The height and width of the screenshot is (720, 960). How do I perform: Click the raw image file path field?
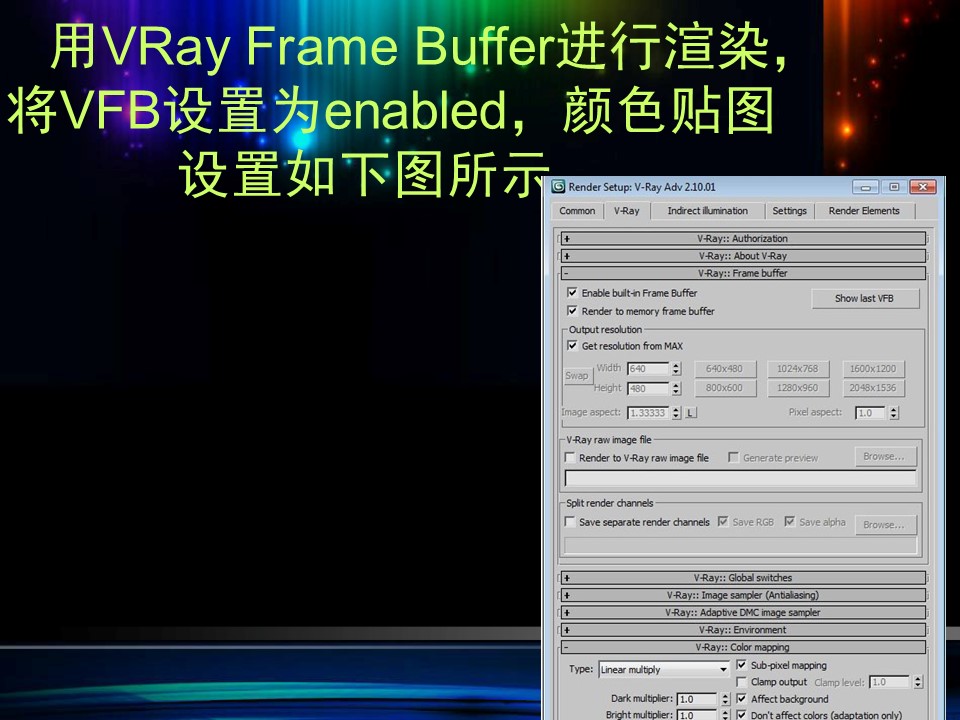coord(741,479)
